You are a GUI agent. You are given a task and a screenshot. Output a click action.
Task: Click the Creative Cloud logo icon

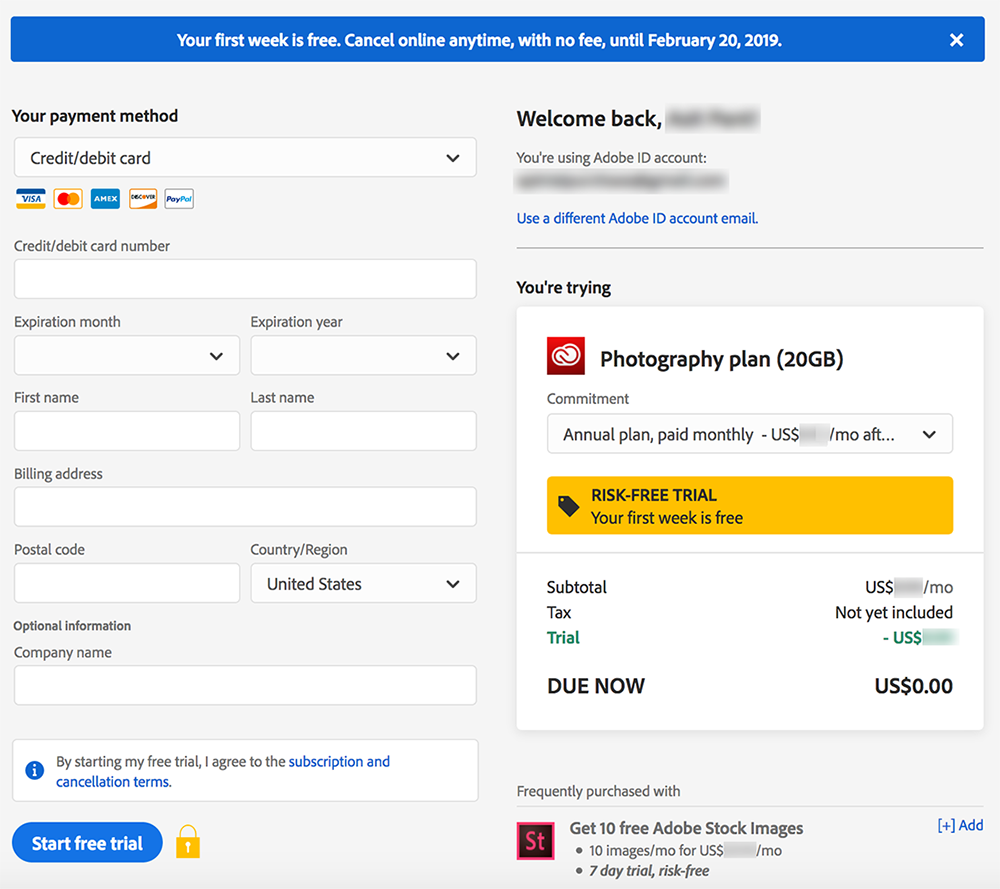click(x=566, y=356)
